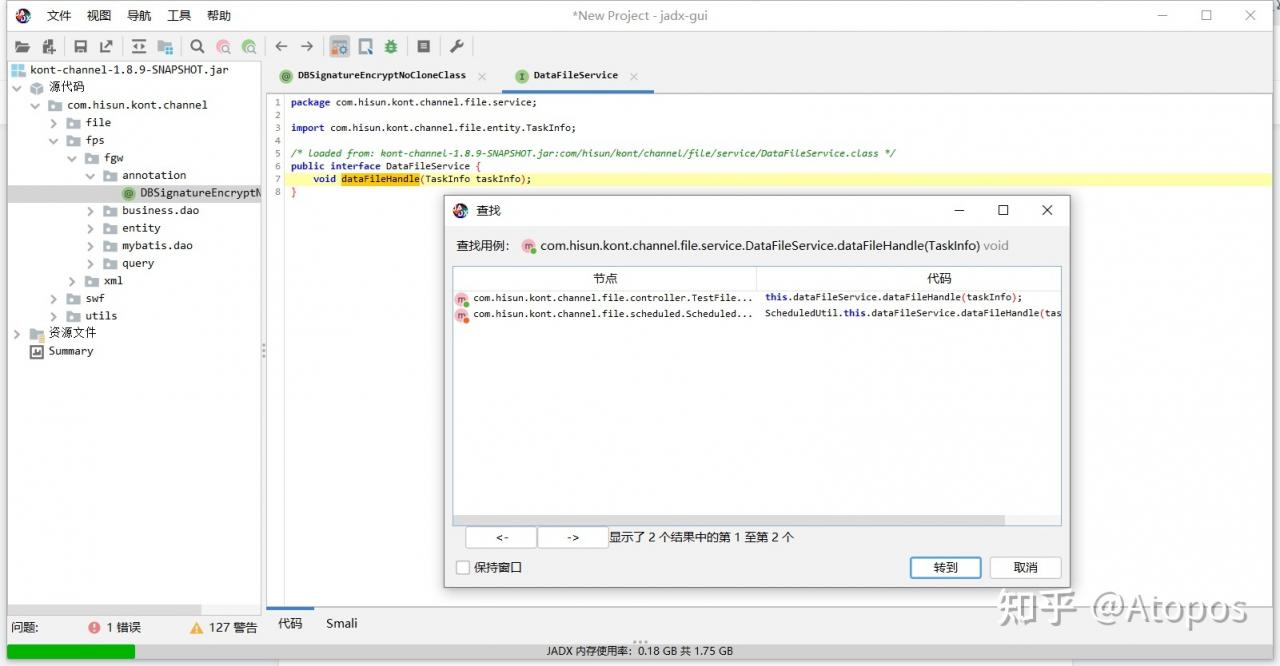Expand the xml folder node
The width and height of the screenshot is (1280, 666).
(72, 281)
